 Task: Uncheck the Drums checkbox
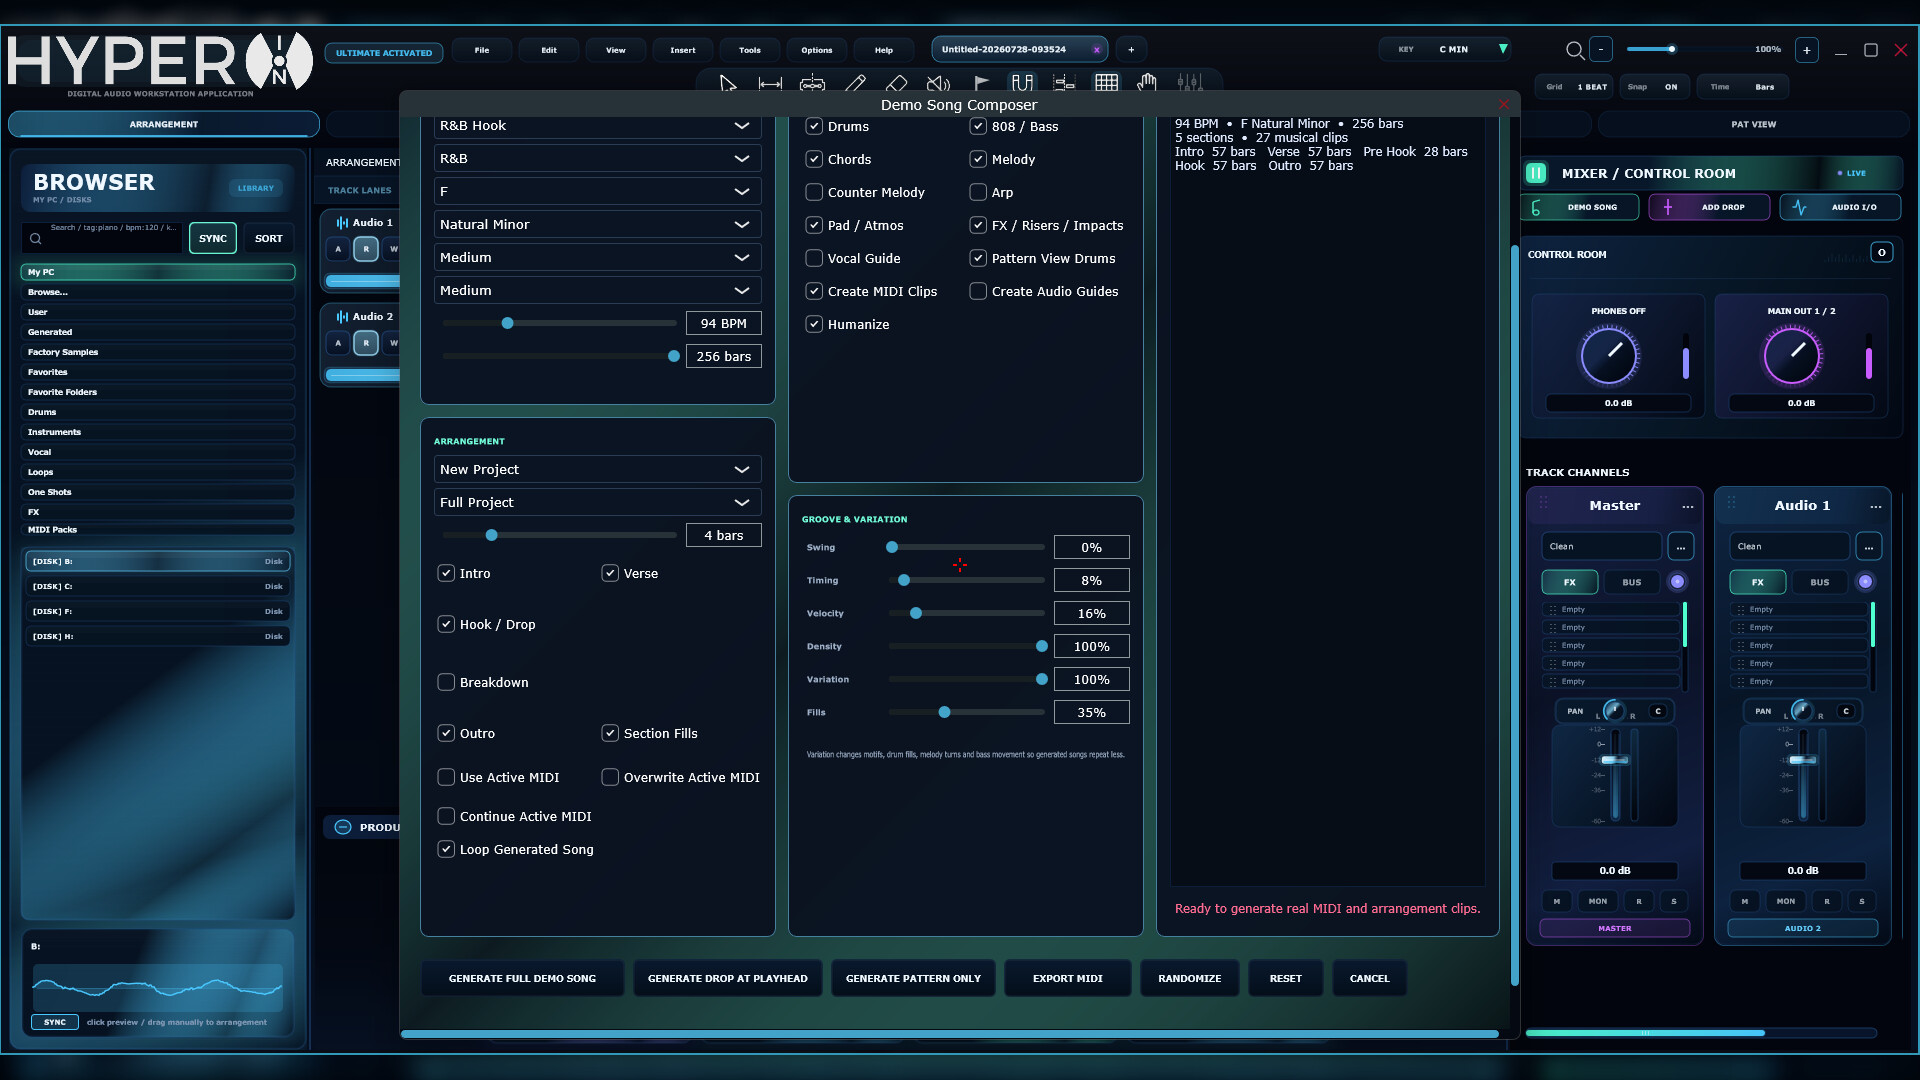[x=814, y=126]
